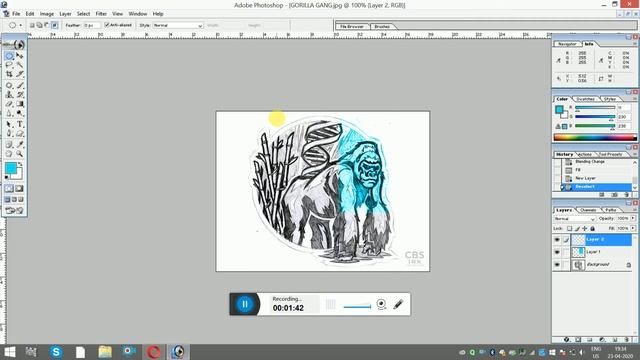This screenshot has width=640, height=360.
Task: Open the File Browser tab
Action: point(352,26)
